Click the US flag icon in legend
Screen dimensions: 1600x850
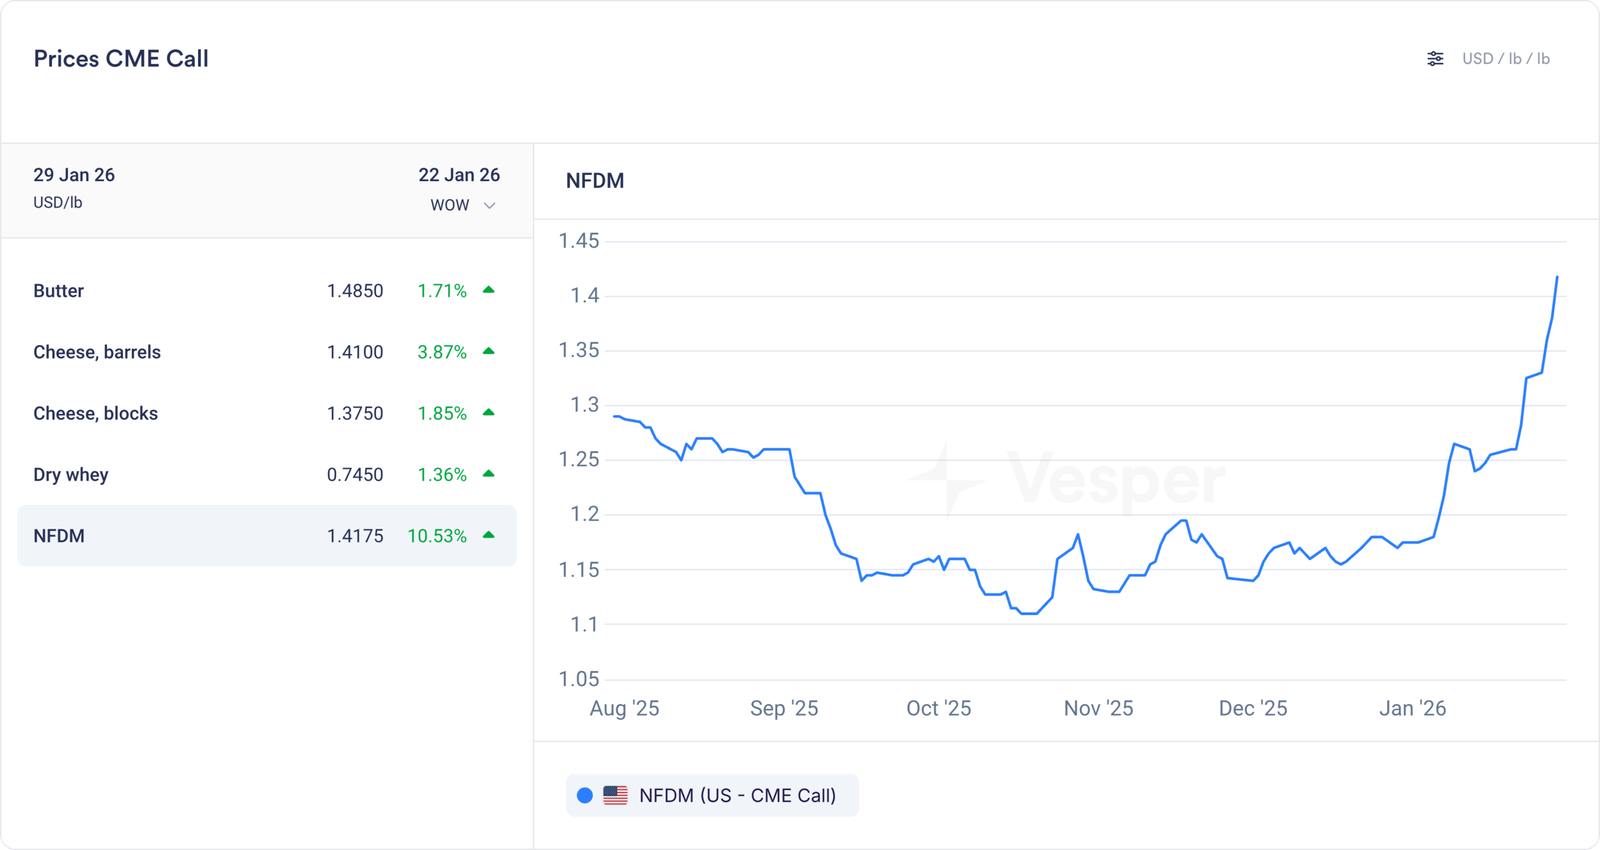(616, 796)
